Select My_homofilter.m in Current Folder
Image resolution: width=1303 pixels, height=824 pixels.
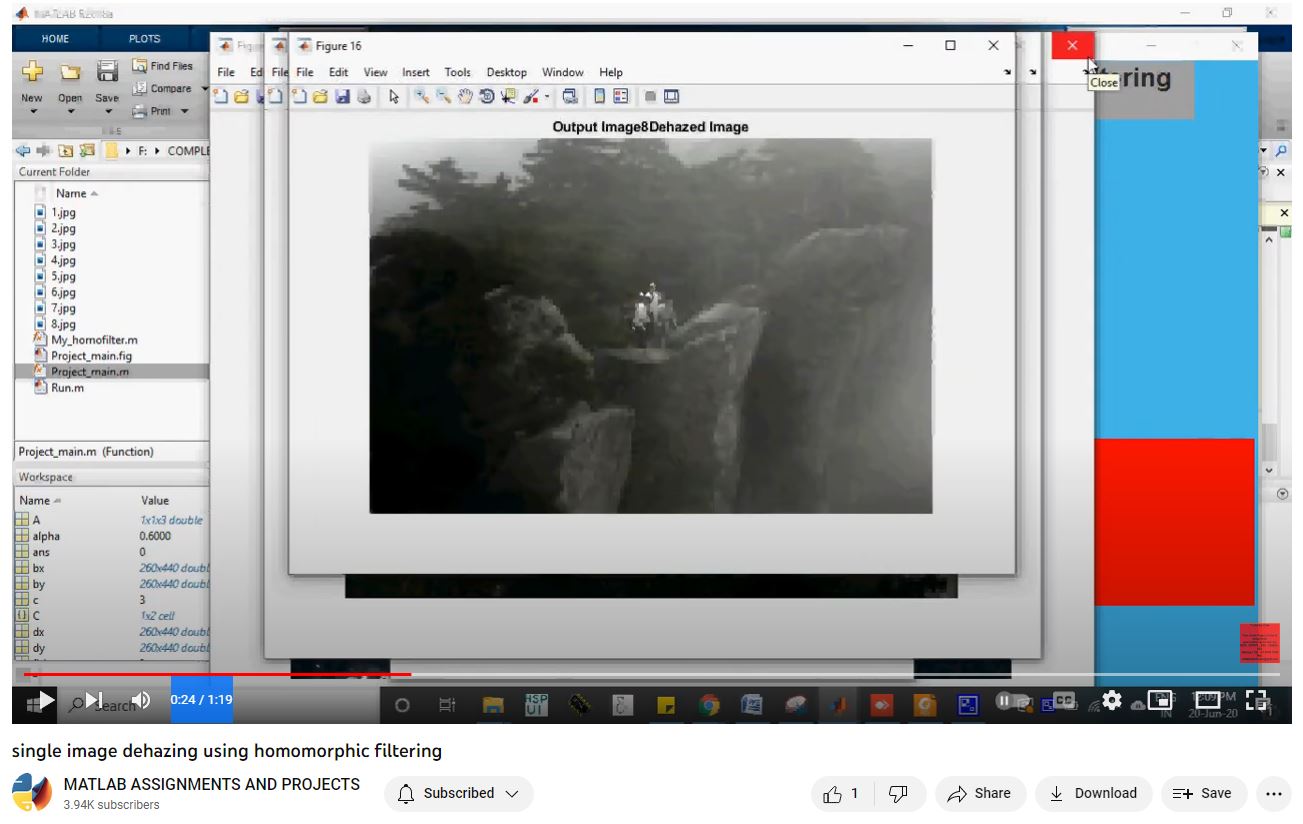(x=94, y=340)
